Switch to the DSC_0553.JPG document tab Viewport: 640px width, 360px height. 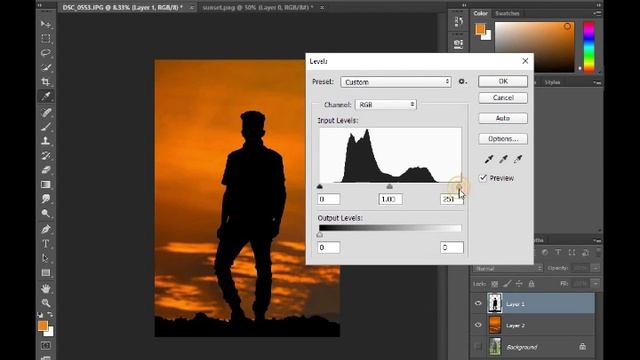[122, 7]
